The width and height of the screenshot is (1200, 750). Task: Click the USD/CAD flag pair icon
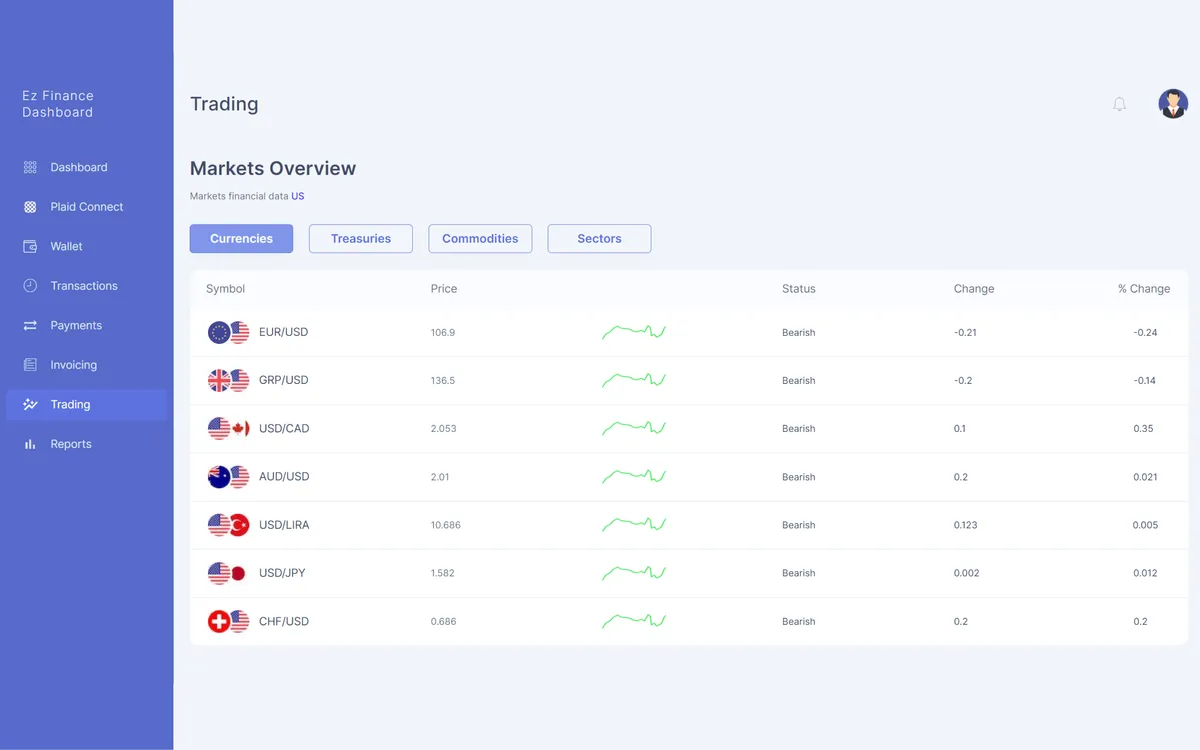(x=229, y=429)
